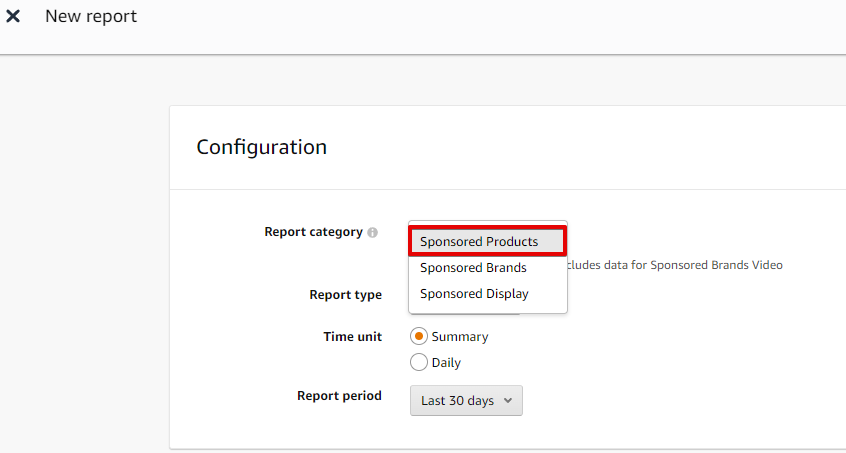Viewport: 846px width, 453px height.
Task: Open the Last 30 days dropdown
Action: pyautogui.click(x=465, y=400)
